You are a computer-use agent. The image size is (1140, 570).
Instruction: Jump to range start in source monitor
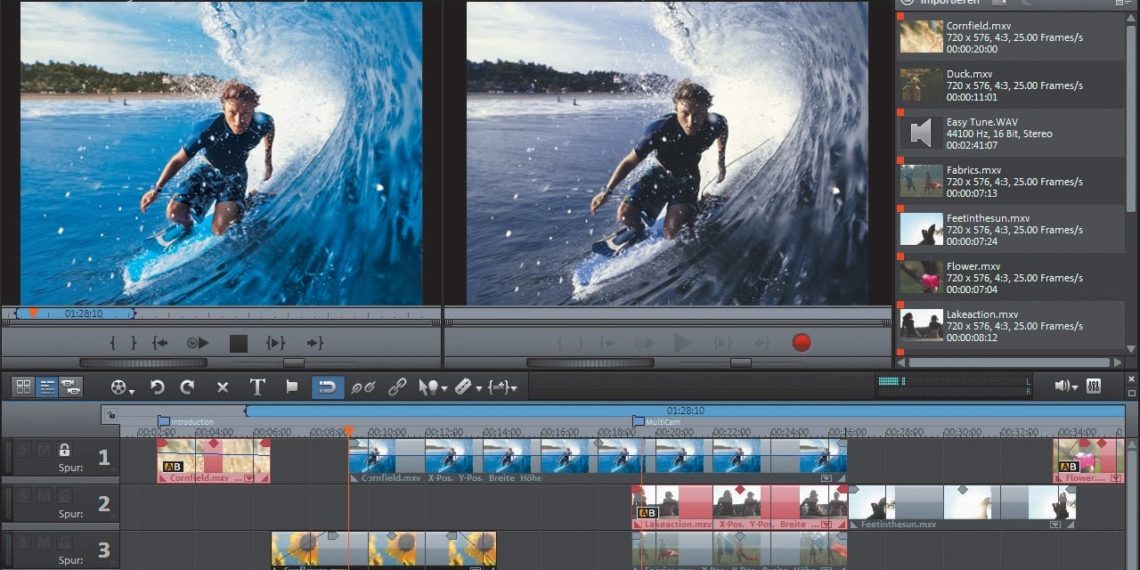[161, 343]
